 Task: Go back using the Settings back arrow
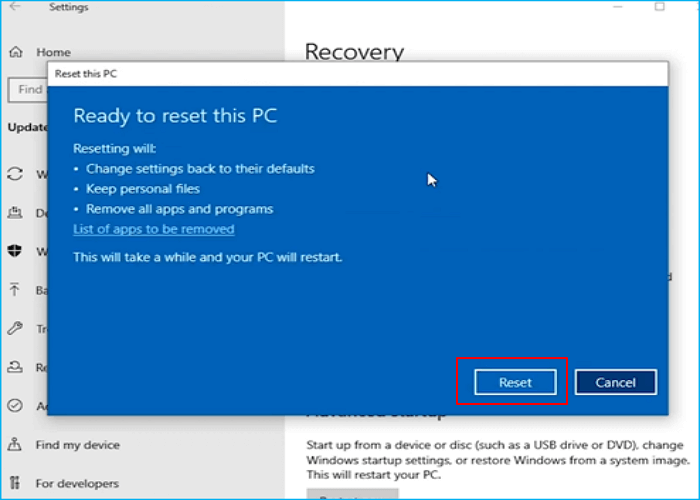(x=15, y=8)
